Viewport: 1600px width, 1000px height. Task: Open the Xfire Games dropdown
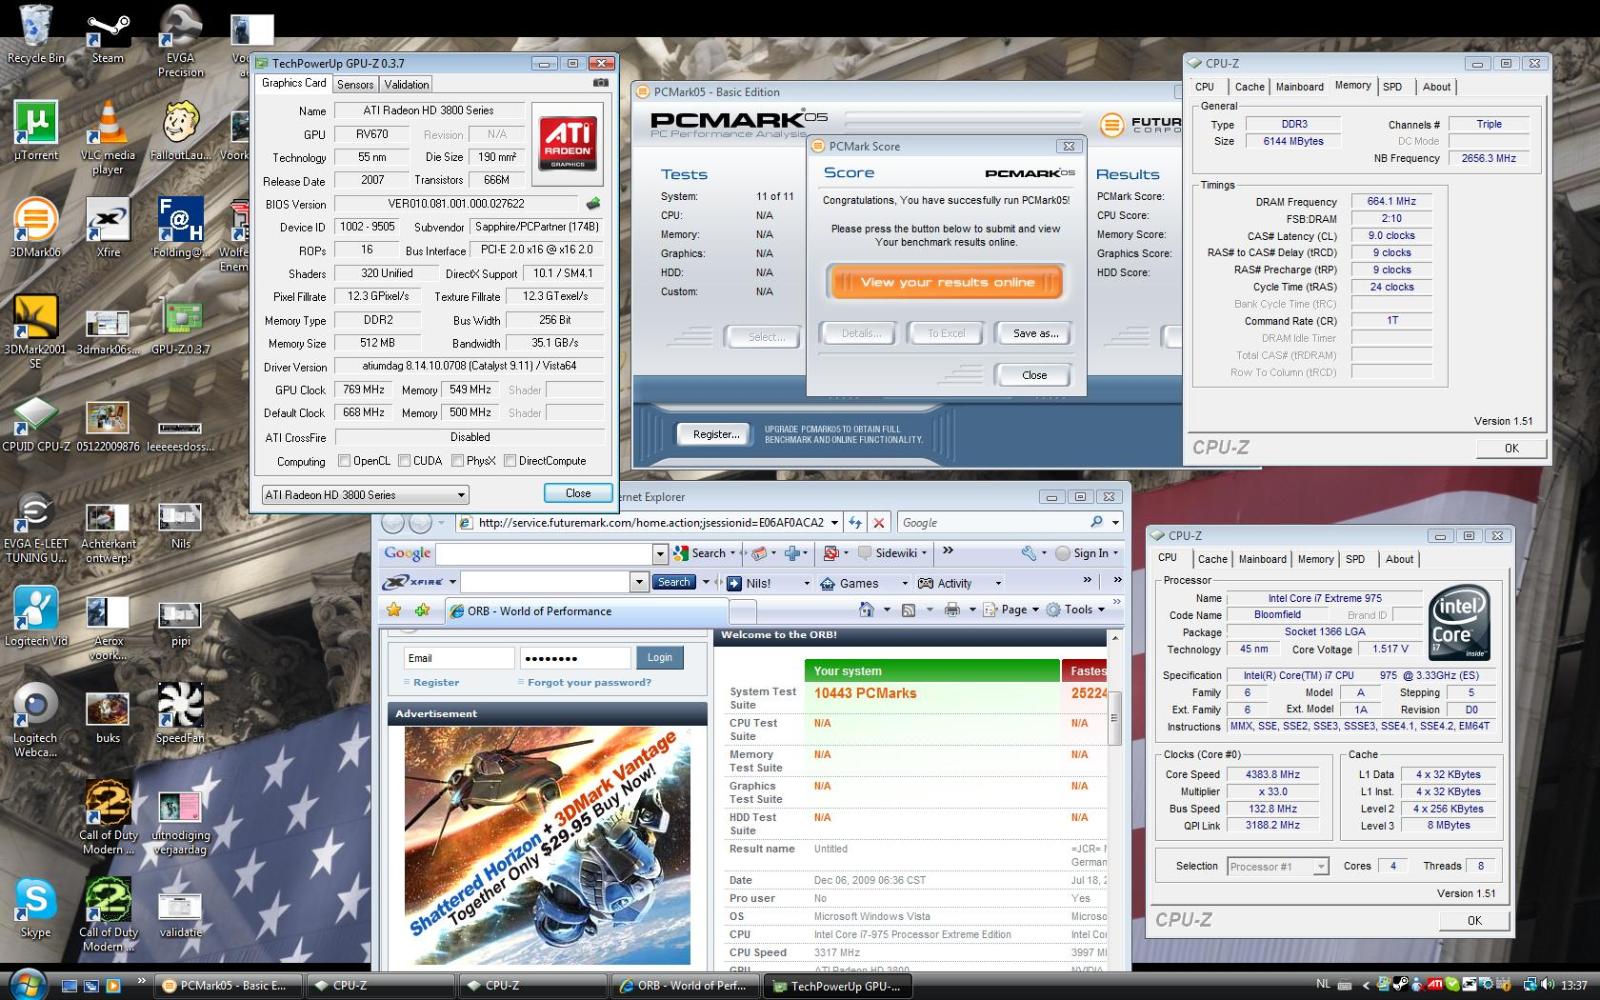tap(905, 583)
